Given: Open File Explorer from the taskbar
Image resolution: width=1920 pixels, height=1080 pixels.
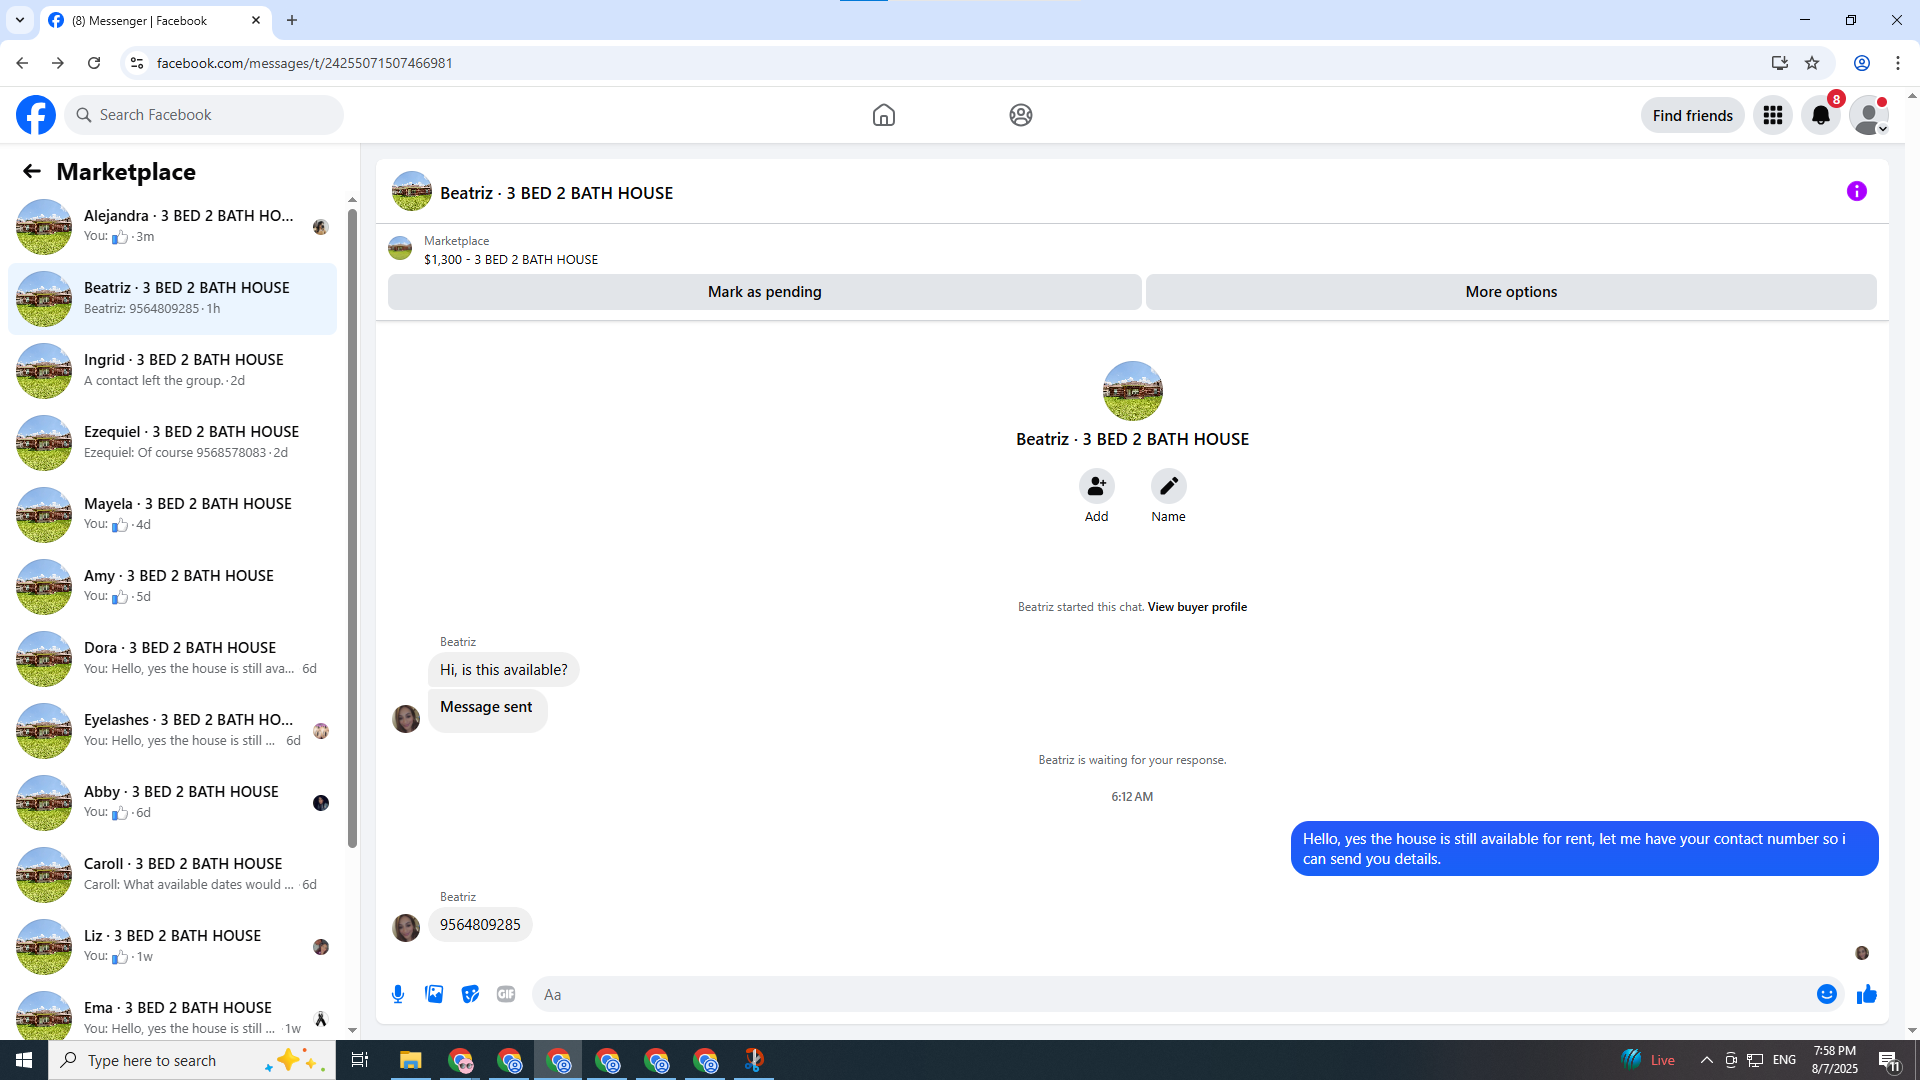Looking at the screenshot, I should click(x=411, y=1060).
